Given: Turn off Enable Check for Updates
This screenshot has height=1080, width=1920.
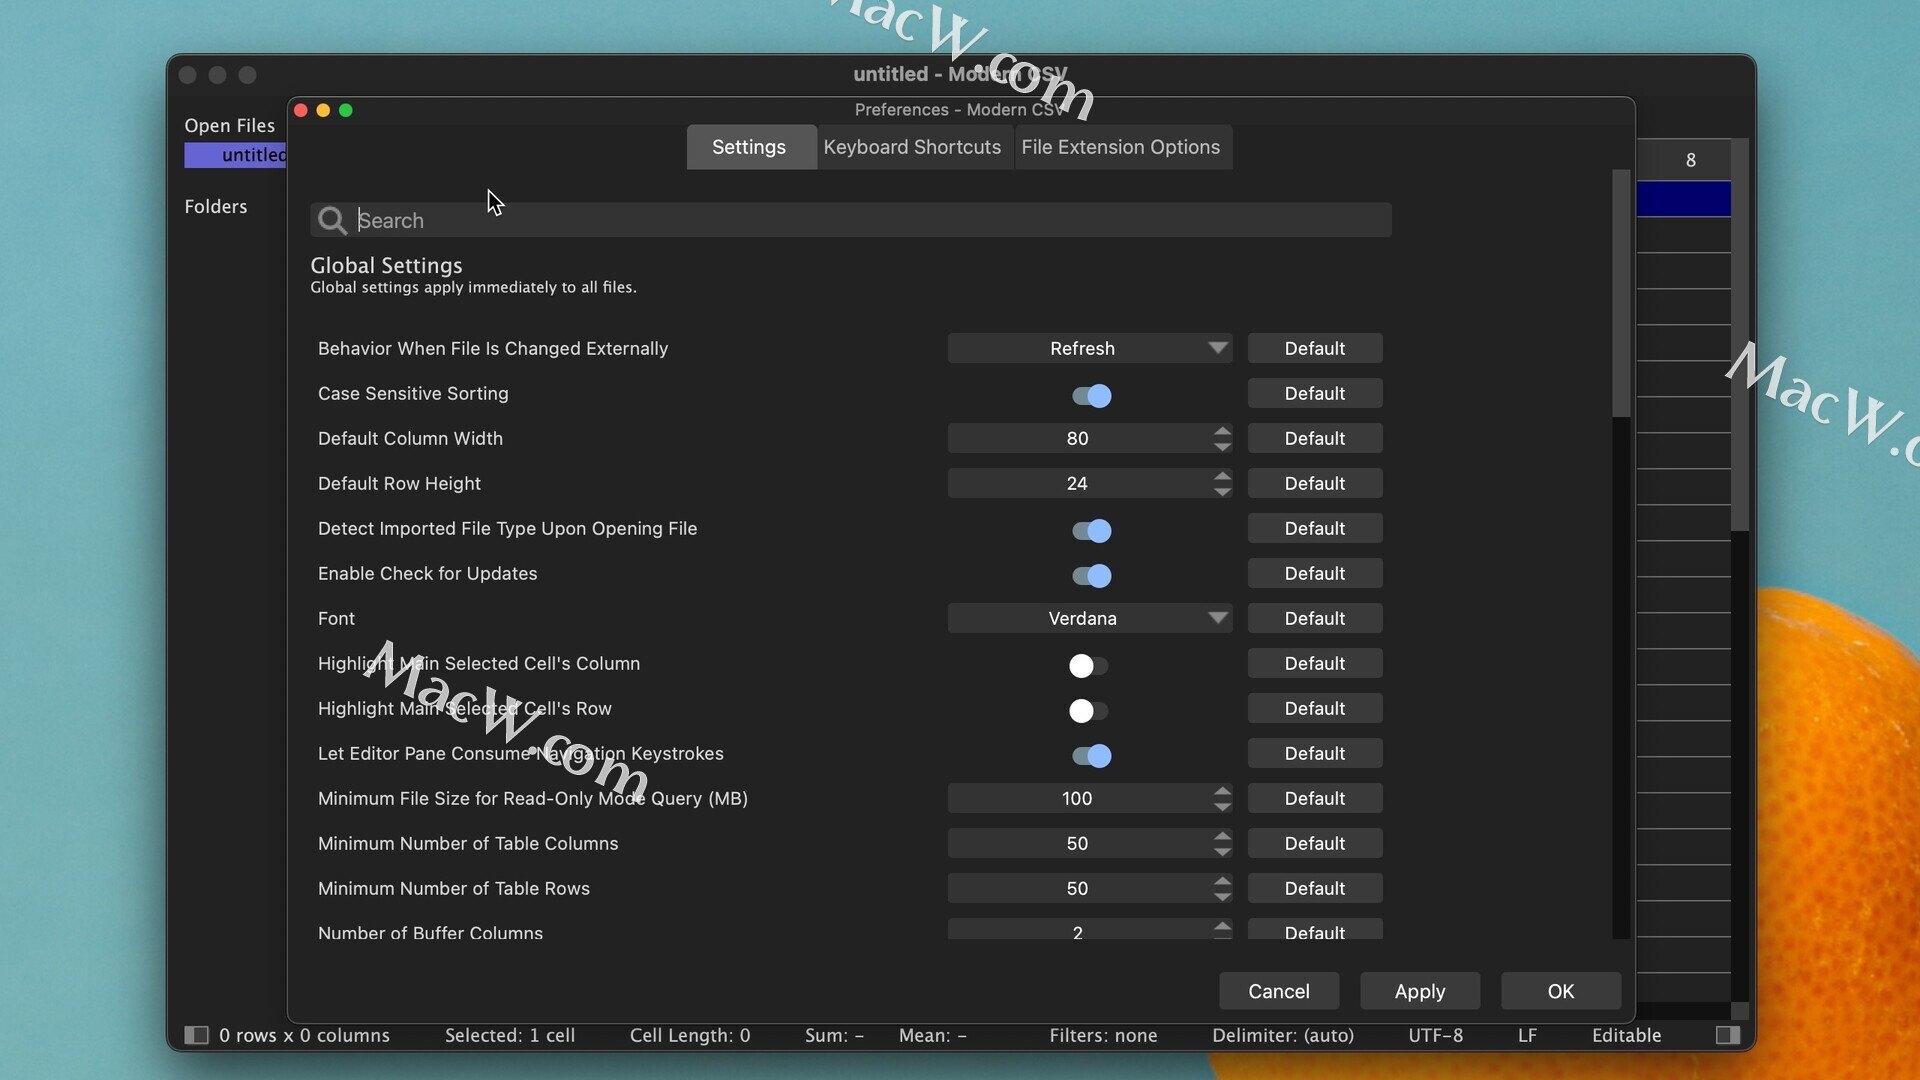Looking at the screenshot, I should pyautogui.click(x=1091, y=576).
